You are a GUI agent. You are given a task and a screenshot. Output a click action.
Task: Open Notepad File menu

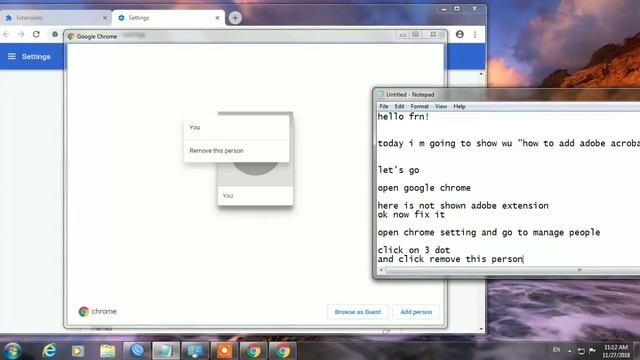point(384,107)
